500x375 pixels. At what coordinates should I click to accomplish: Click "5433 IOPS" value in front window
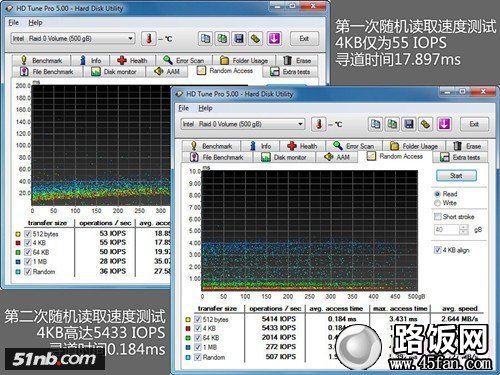pos(279,328)
